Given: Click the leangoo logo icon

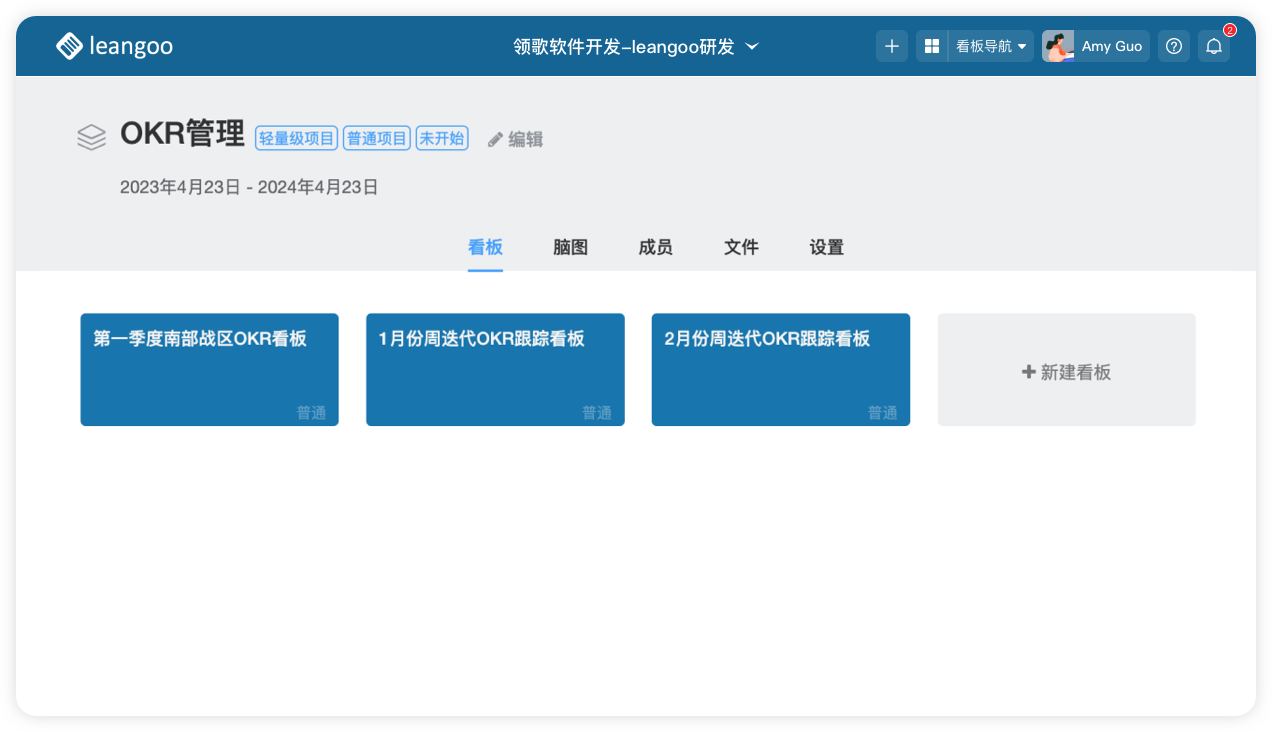Looking at the screenshot, I should coord(69,46).
